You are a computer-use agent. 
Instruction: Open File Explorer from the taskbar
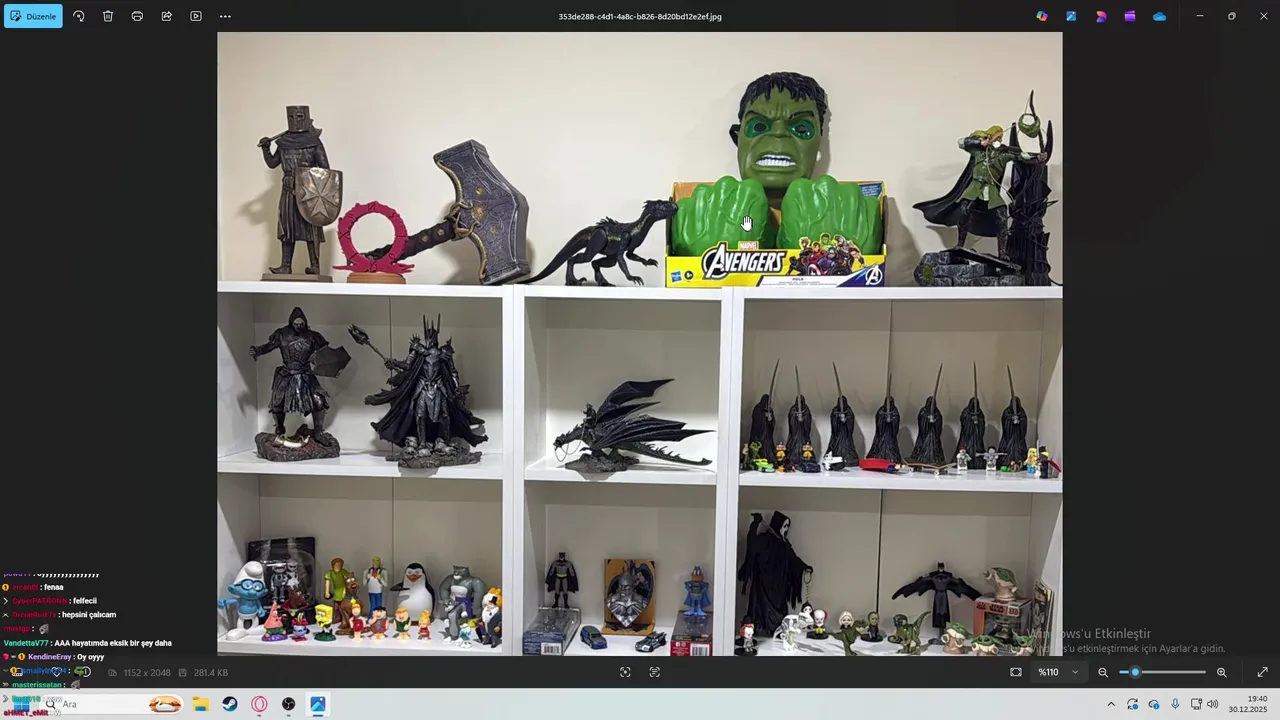(200, 704)
